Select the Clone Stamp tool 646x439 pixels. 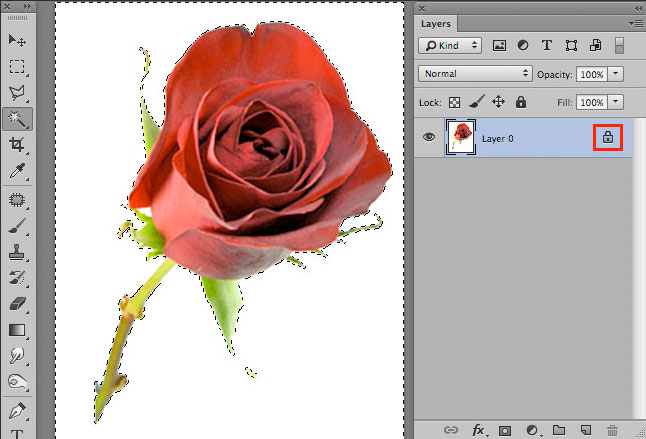(x=17, y=251)
